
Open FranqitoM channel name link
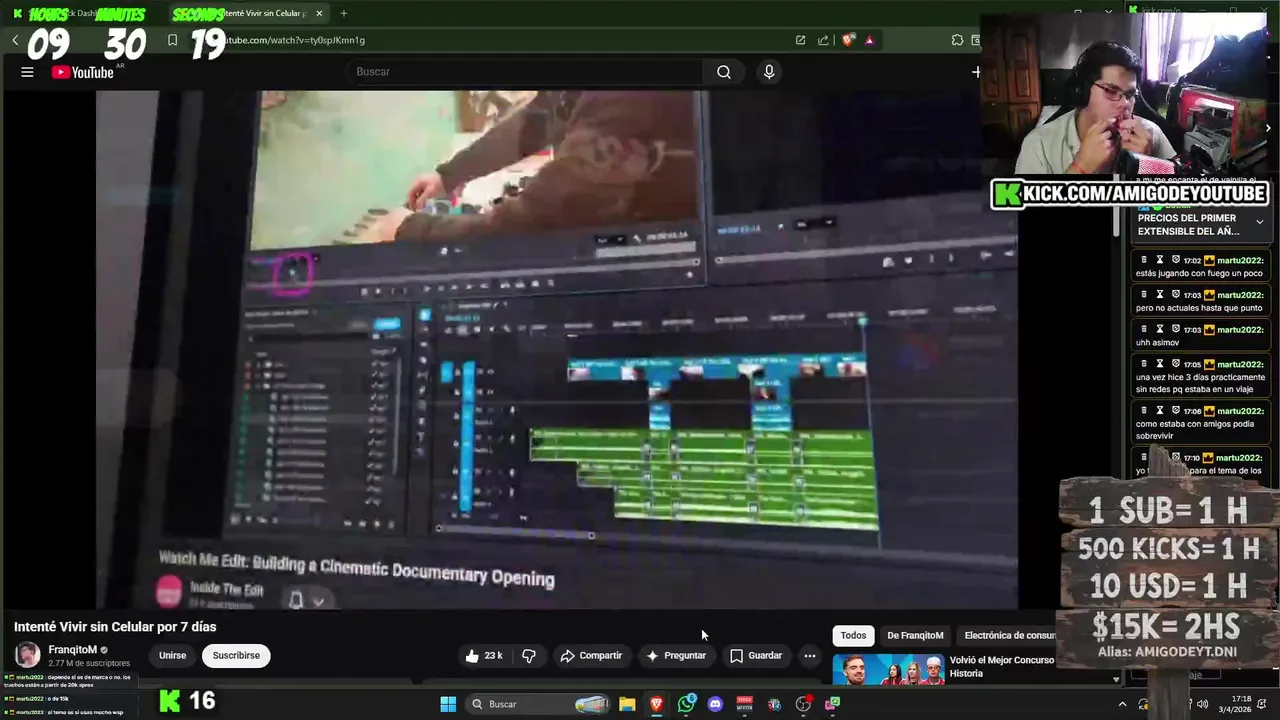click(73, 650)
